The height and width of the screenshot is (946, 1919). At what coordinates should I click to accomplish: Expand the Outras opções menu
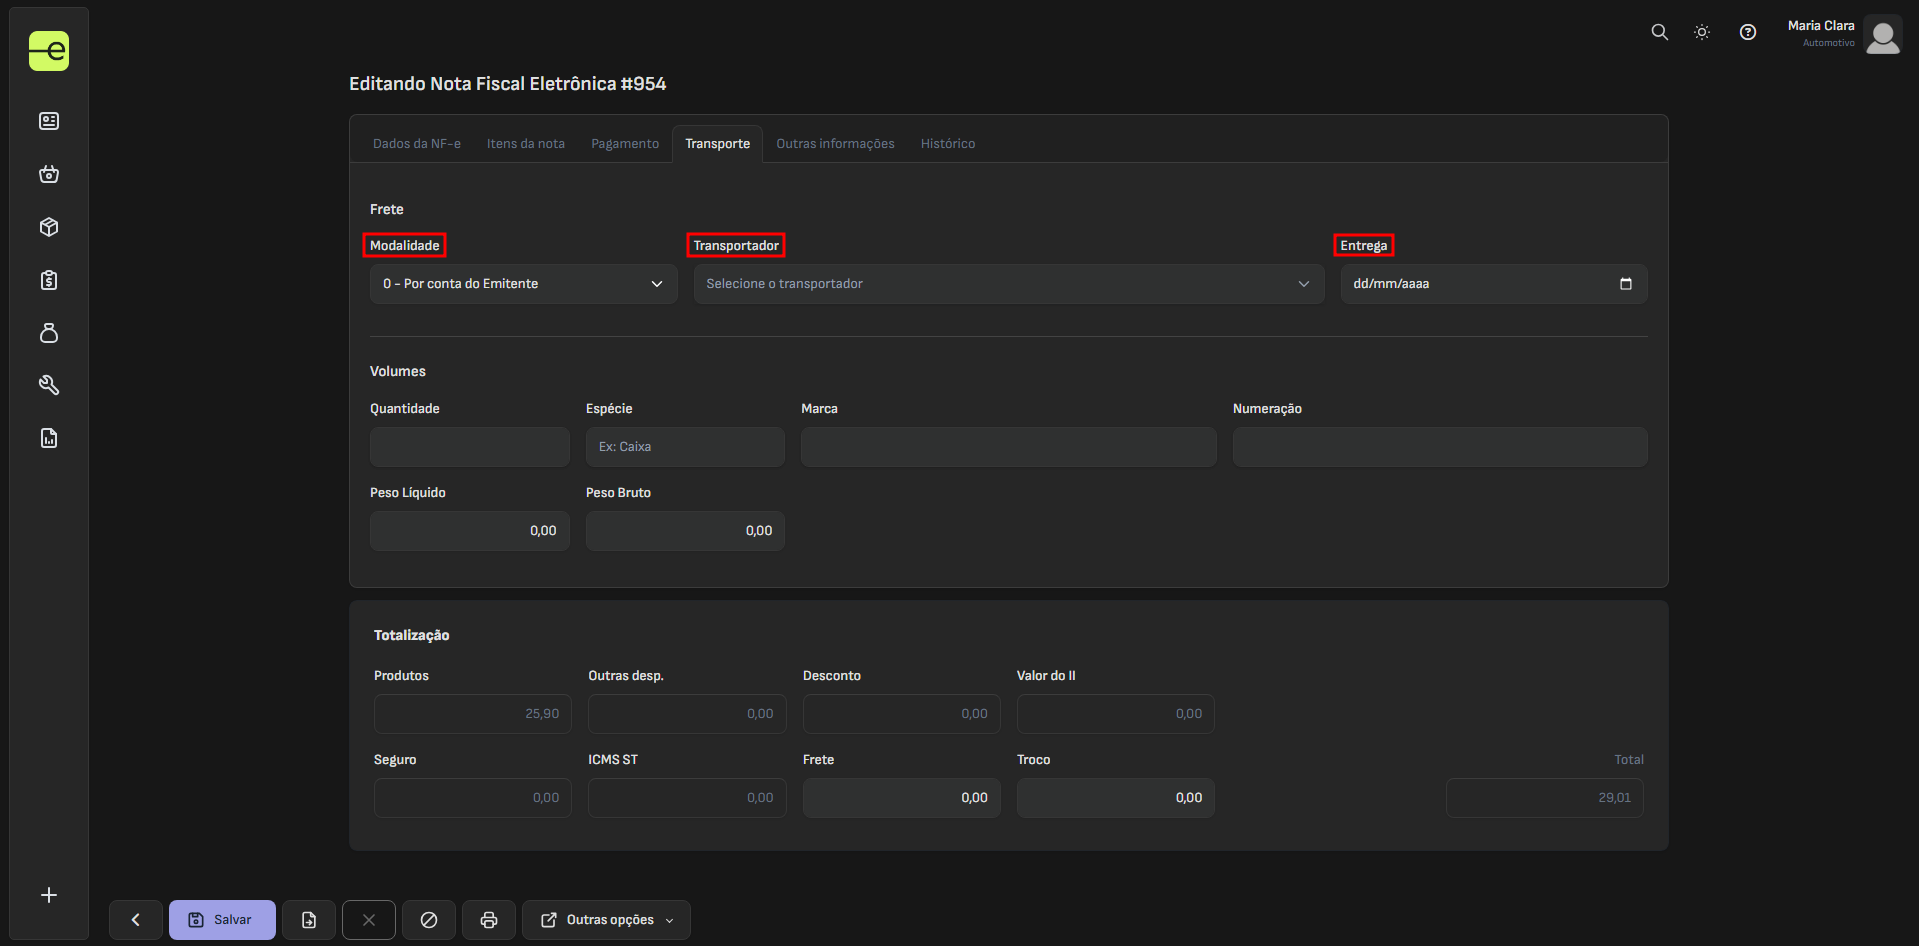606,920
